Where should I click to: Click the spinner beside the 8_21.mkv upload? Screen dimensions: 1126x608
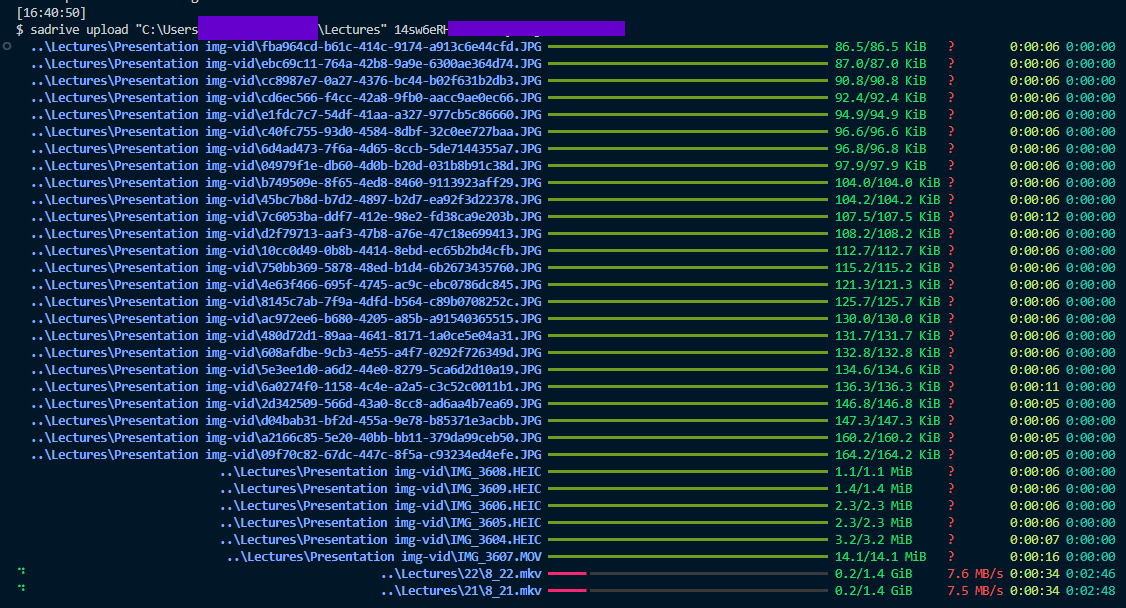coord(22,588)
